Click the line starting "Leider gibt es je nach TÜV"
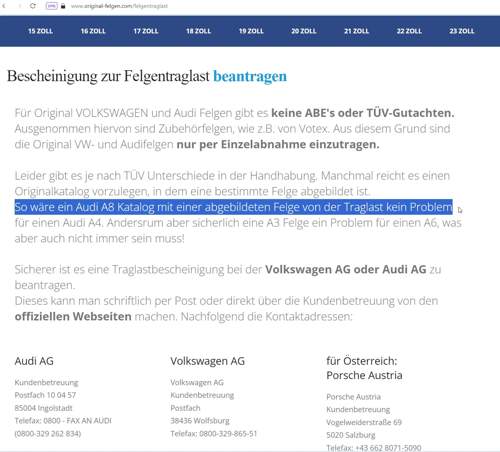Screen dimensions: 500x452 [x=232, y=176]
